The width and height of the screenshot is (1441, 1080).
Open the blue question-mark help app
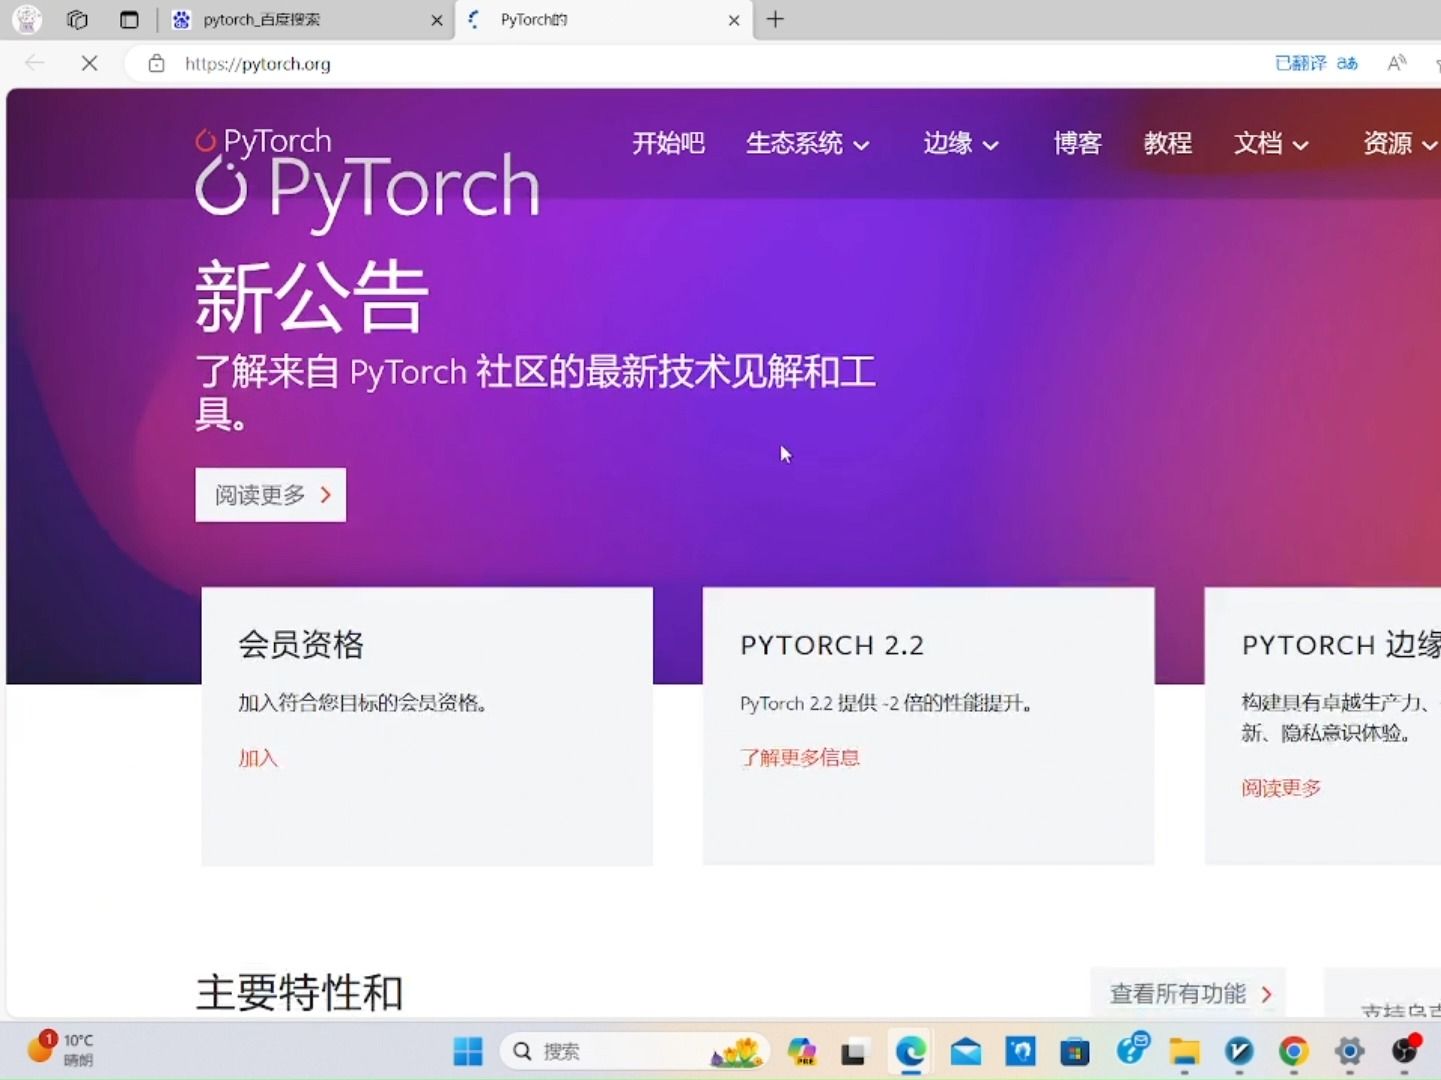1133,1050
